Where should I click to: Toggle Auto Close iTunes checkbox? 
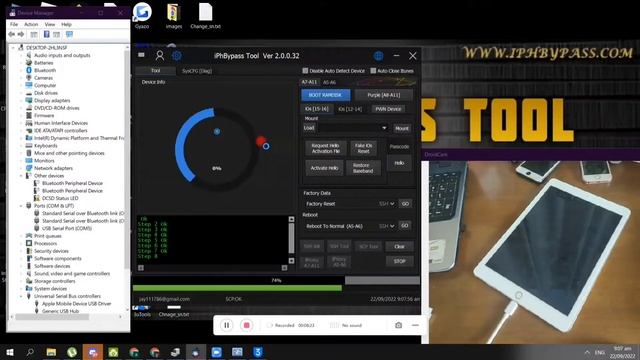pyautogui.click(x=373, y=71)
